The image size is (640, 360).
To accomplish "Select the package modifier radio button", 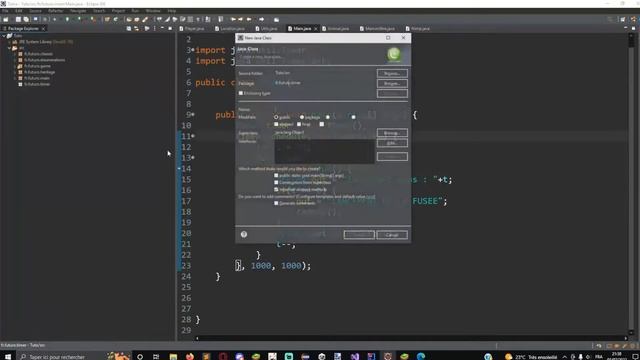I will pyautogui.click(x=302, y=117).
